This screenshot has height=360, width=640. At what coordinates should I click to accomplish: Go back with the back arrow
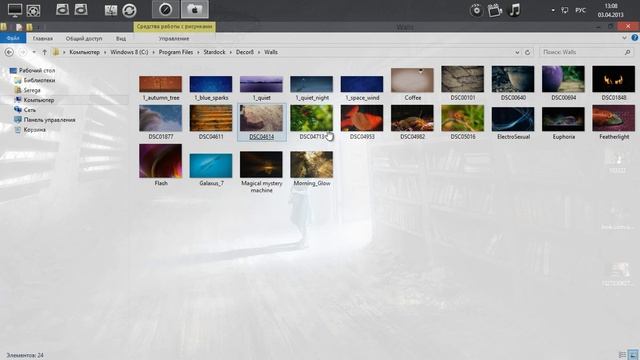pos(9,52)
